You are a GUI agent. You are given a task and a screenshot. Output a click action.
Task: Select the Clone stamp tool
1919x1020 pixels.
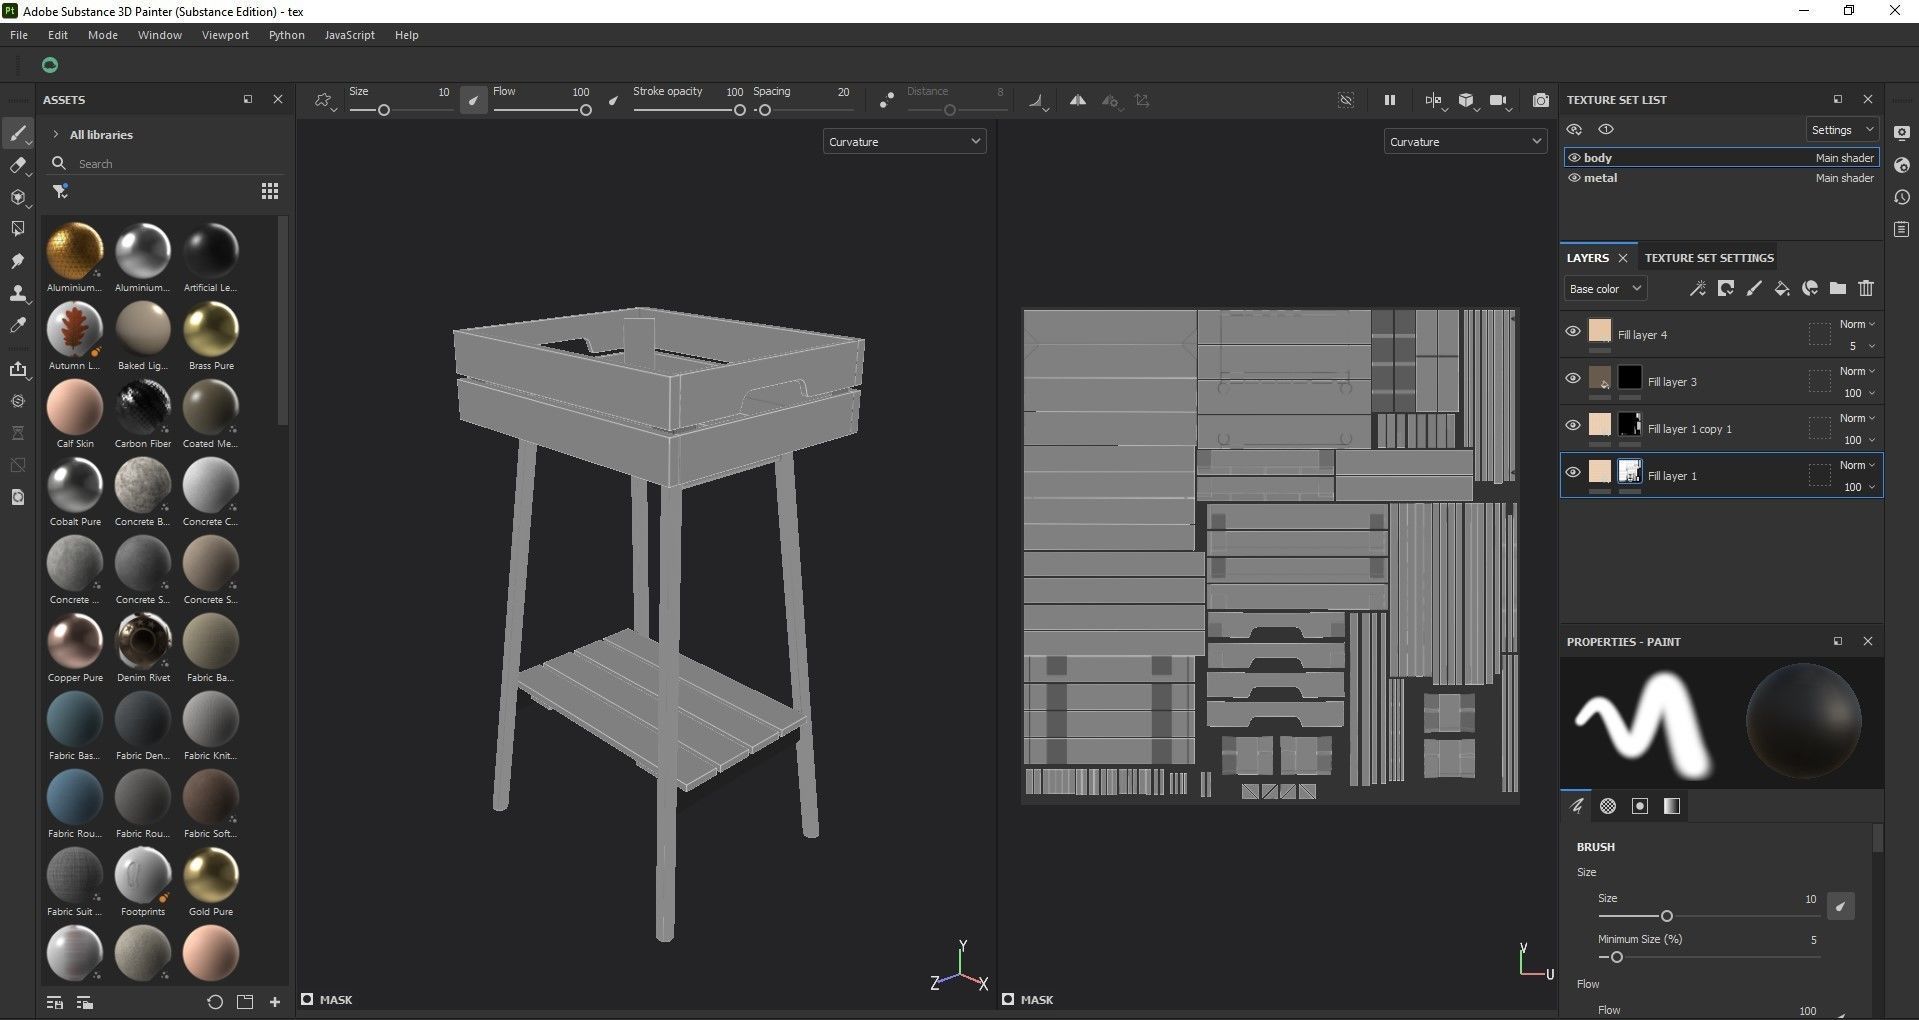[x=17, y=294]
